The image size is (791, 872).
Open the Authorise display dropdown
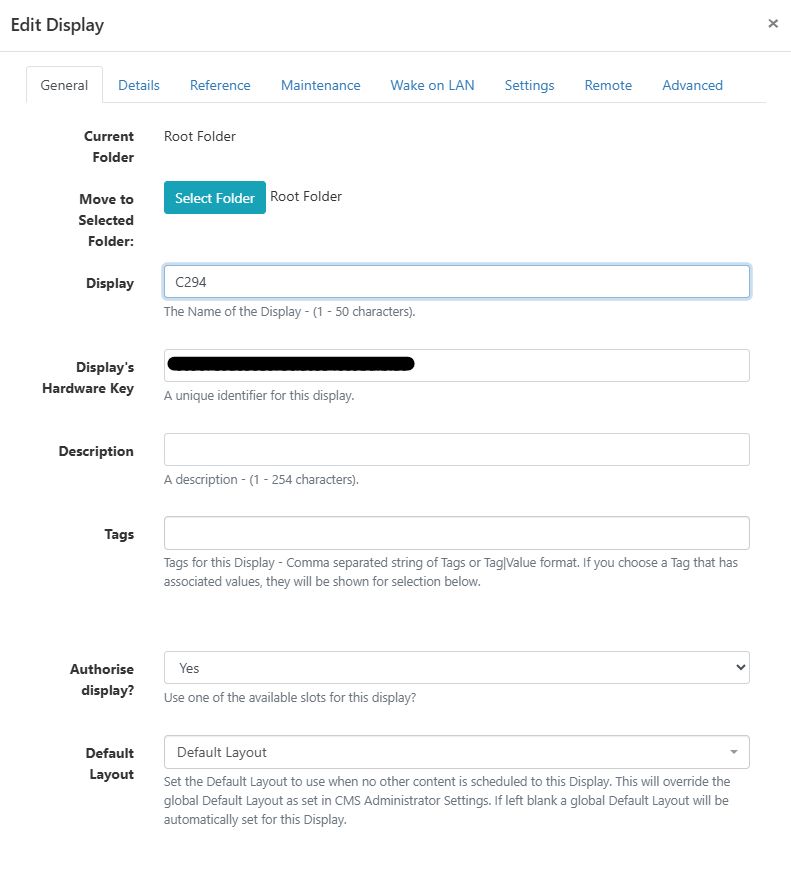pos(456,668)
